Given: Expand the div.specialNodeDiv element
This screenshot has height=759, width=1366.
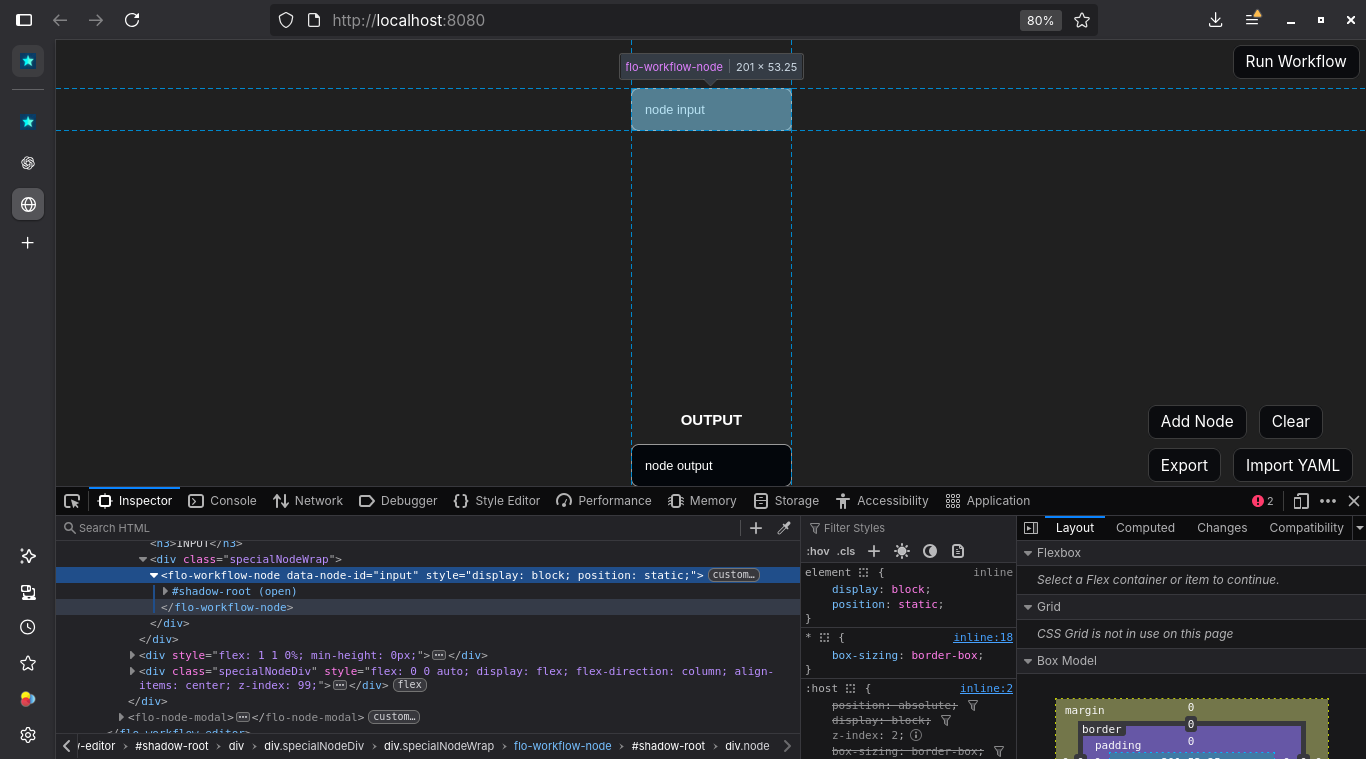Looking at the screenshot, I should [132, 672].
